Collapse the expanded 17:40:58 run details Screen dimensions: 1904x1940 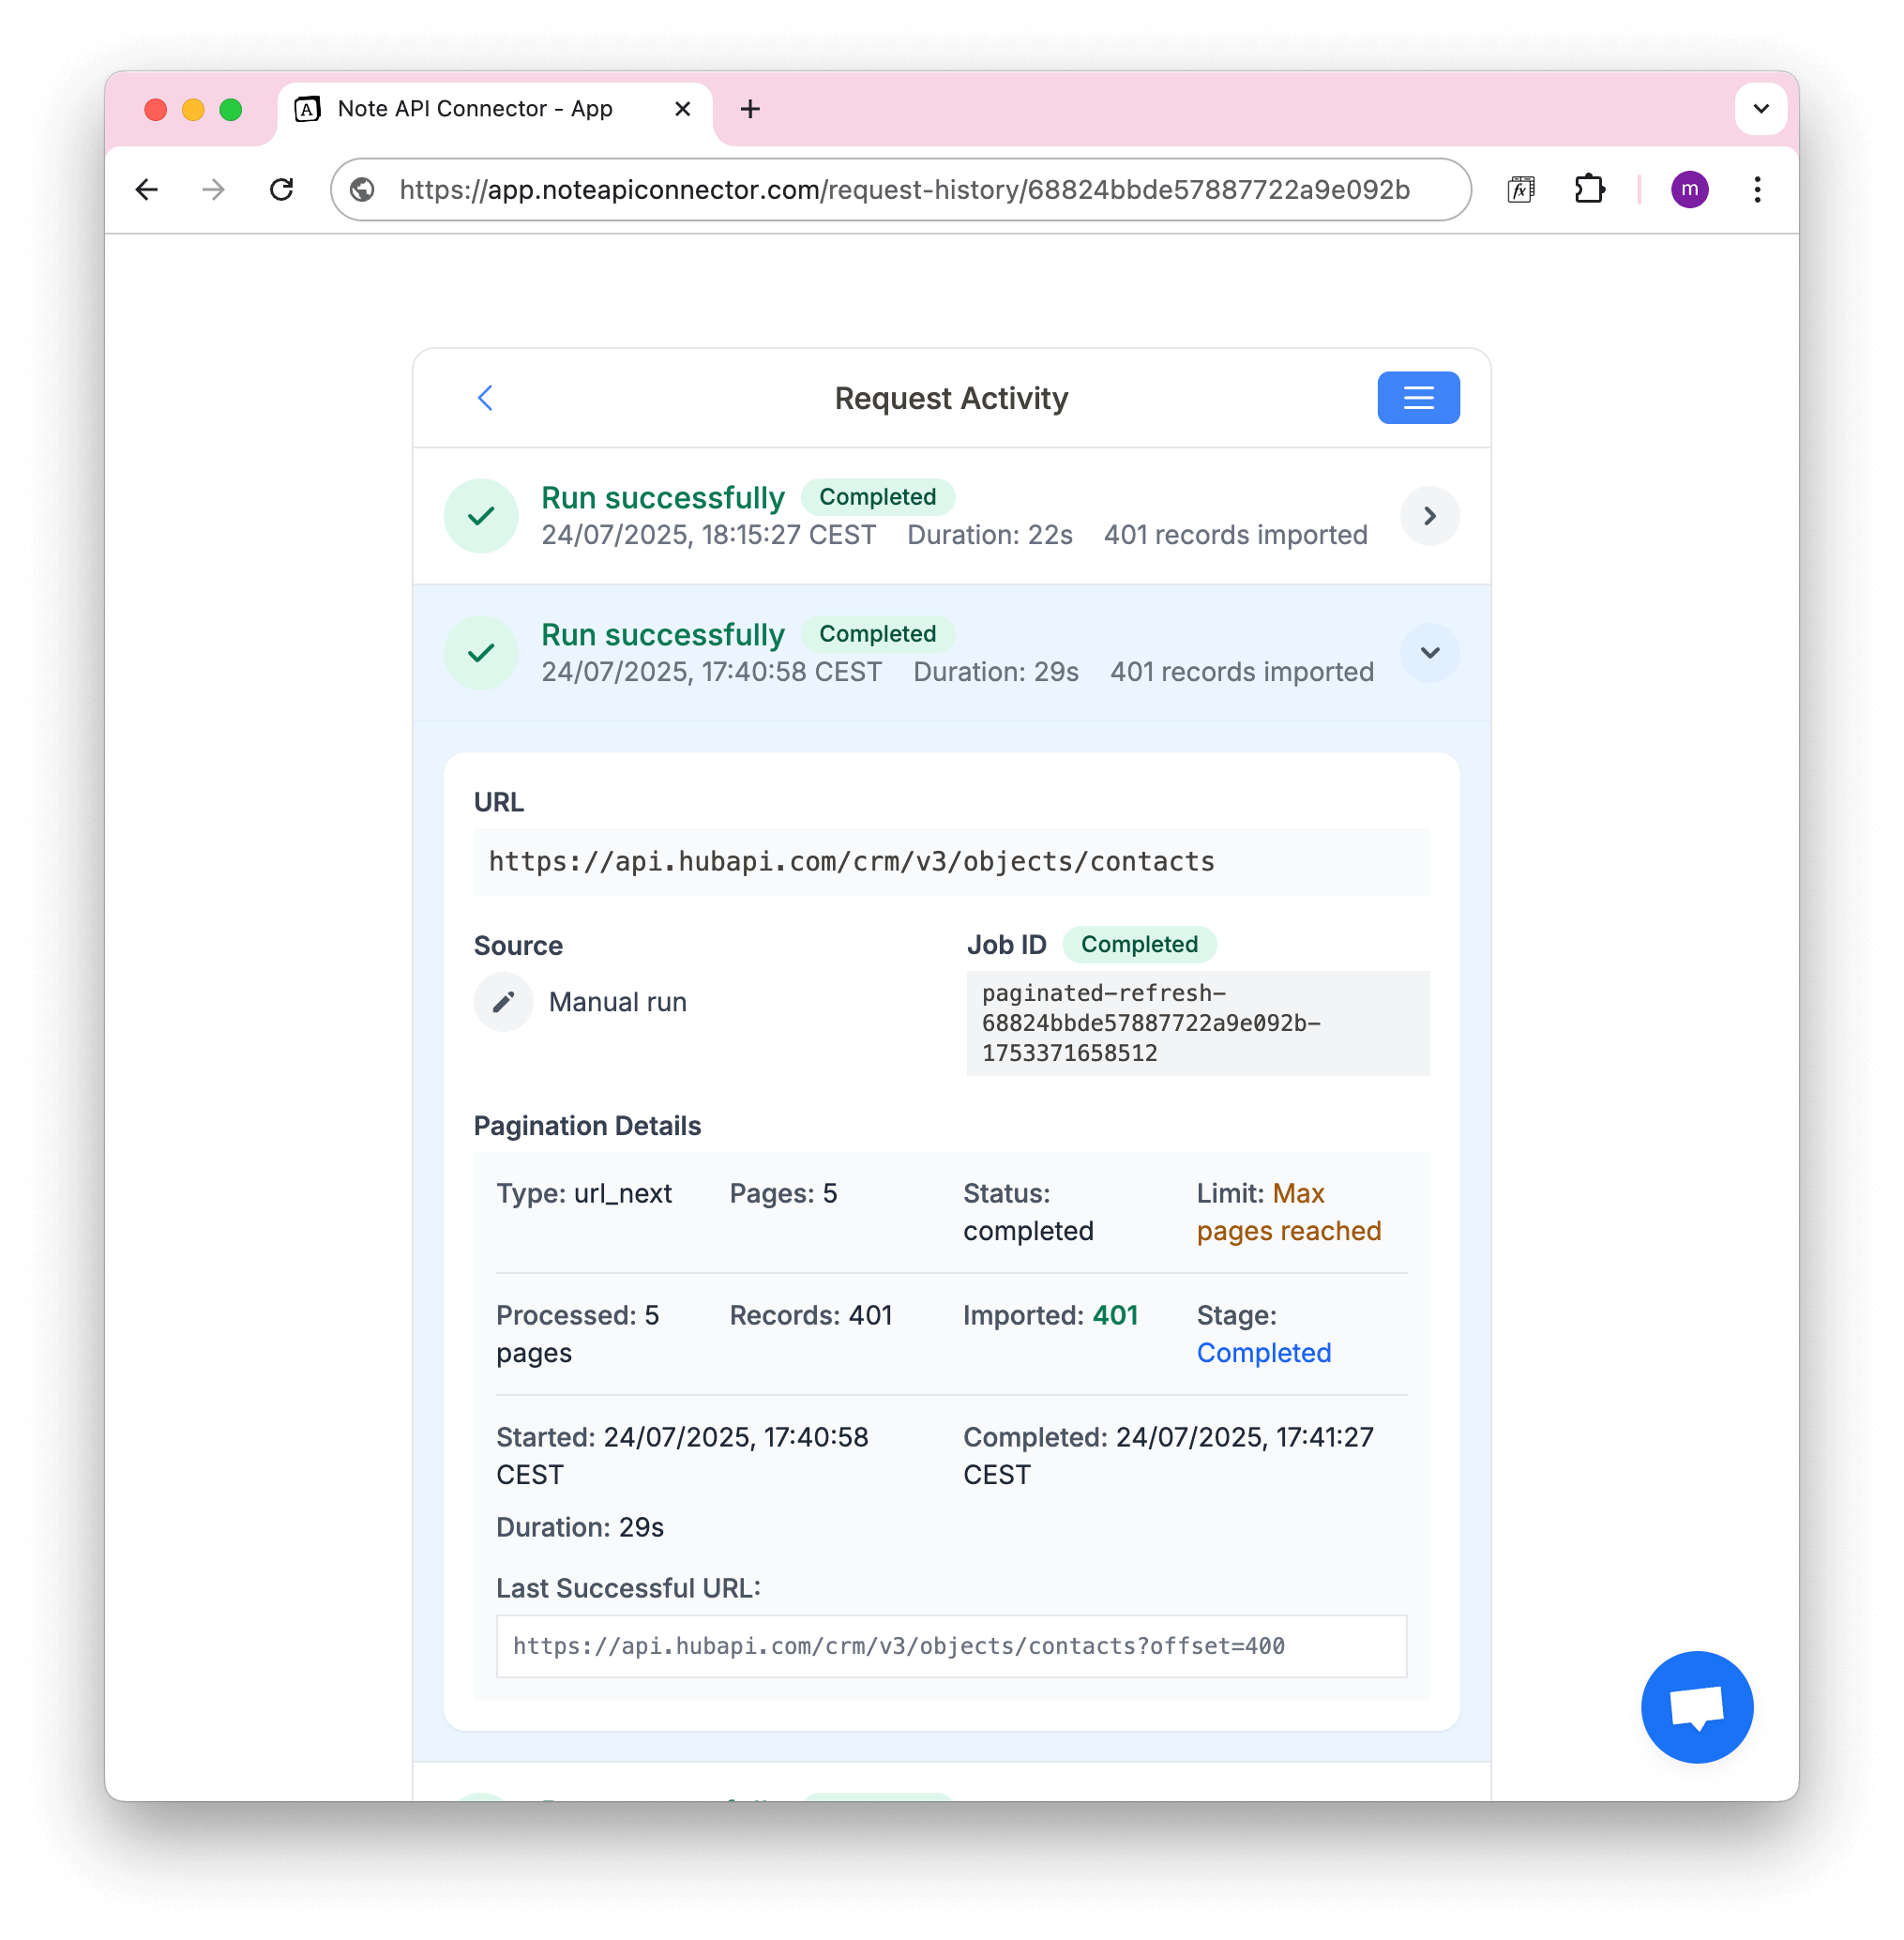tap(1429, 653)
